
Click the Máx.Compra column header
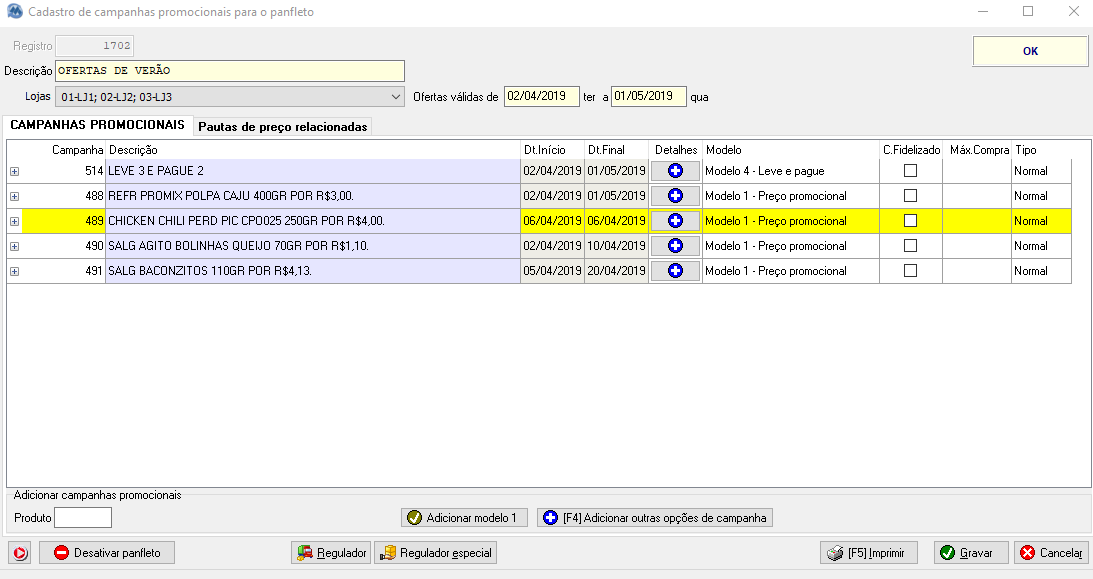coord(979,150)
